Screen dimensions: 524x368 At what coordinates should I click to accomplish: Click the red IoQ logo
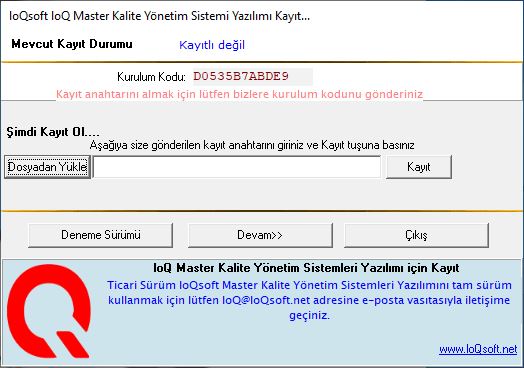pos(49,311)
